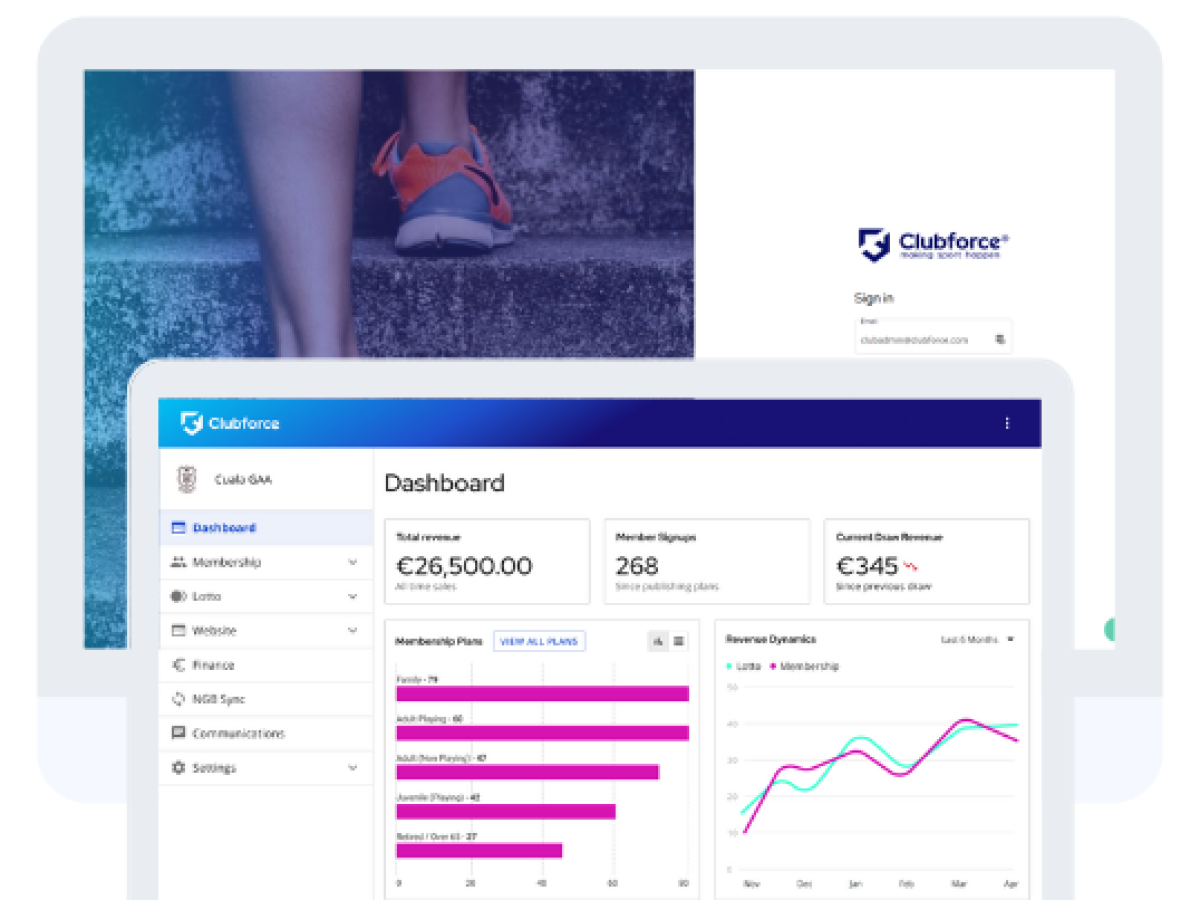The width and height of the screenshot is (1200, 900).
Task: Click the copy icon in Email field
Action: pyautogui.click(x=999, y=340)
